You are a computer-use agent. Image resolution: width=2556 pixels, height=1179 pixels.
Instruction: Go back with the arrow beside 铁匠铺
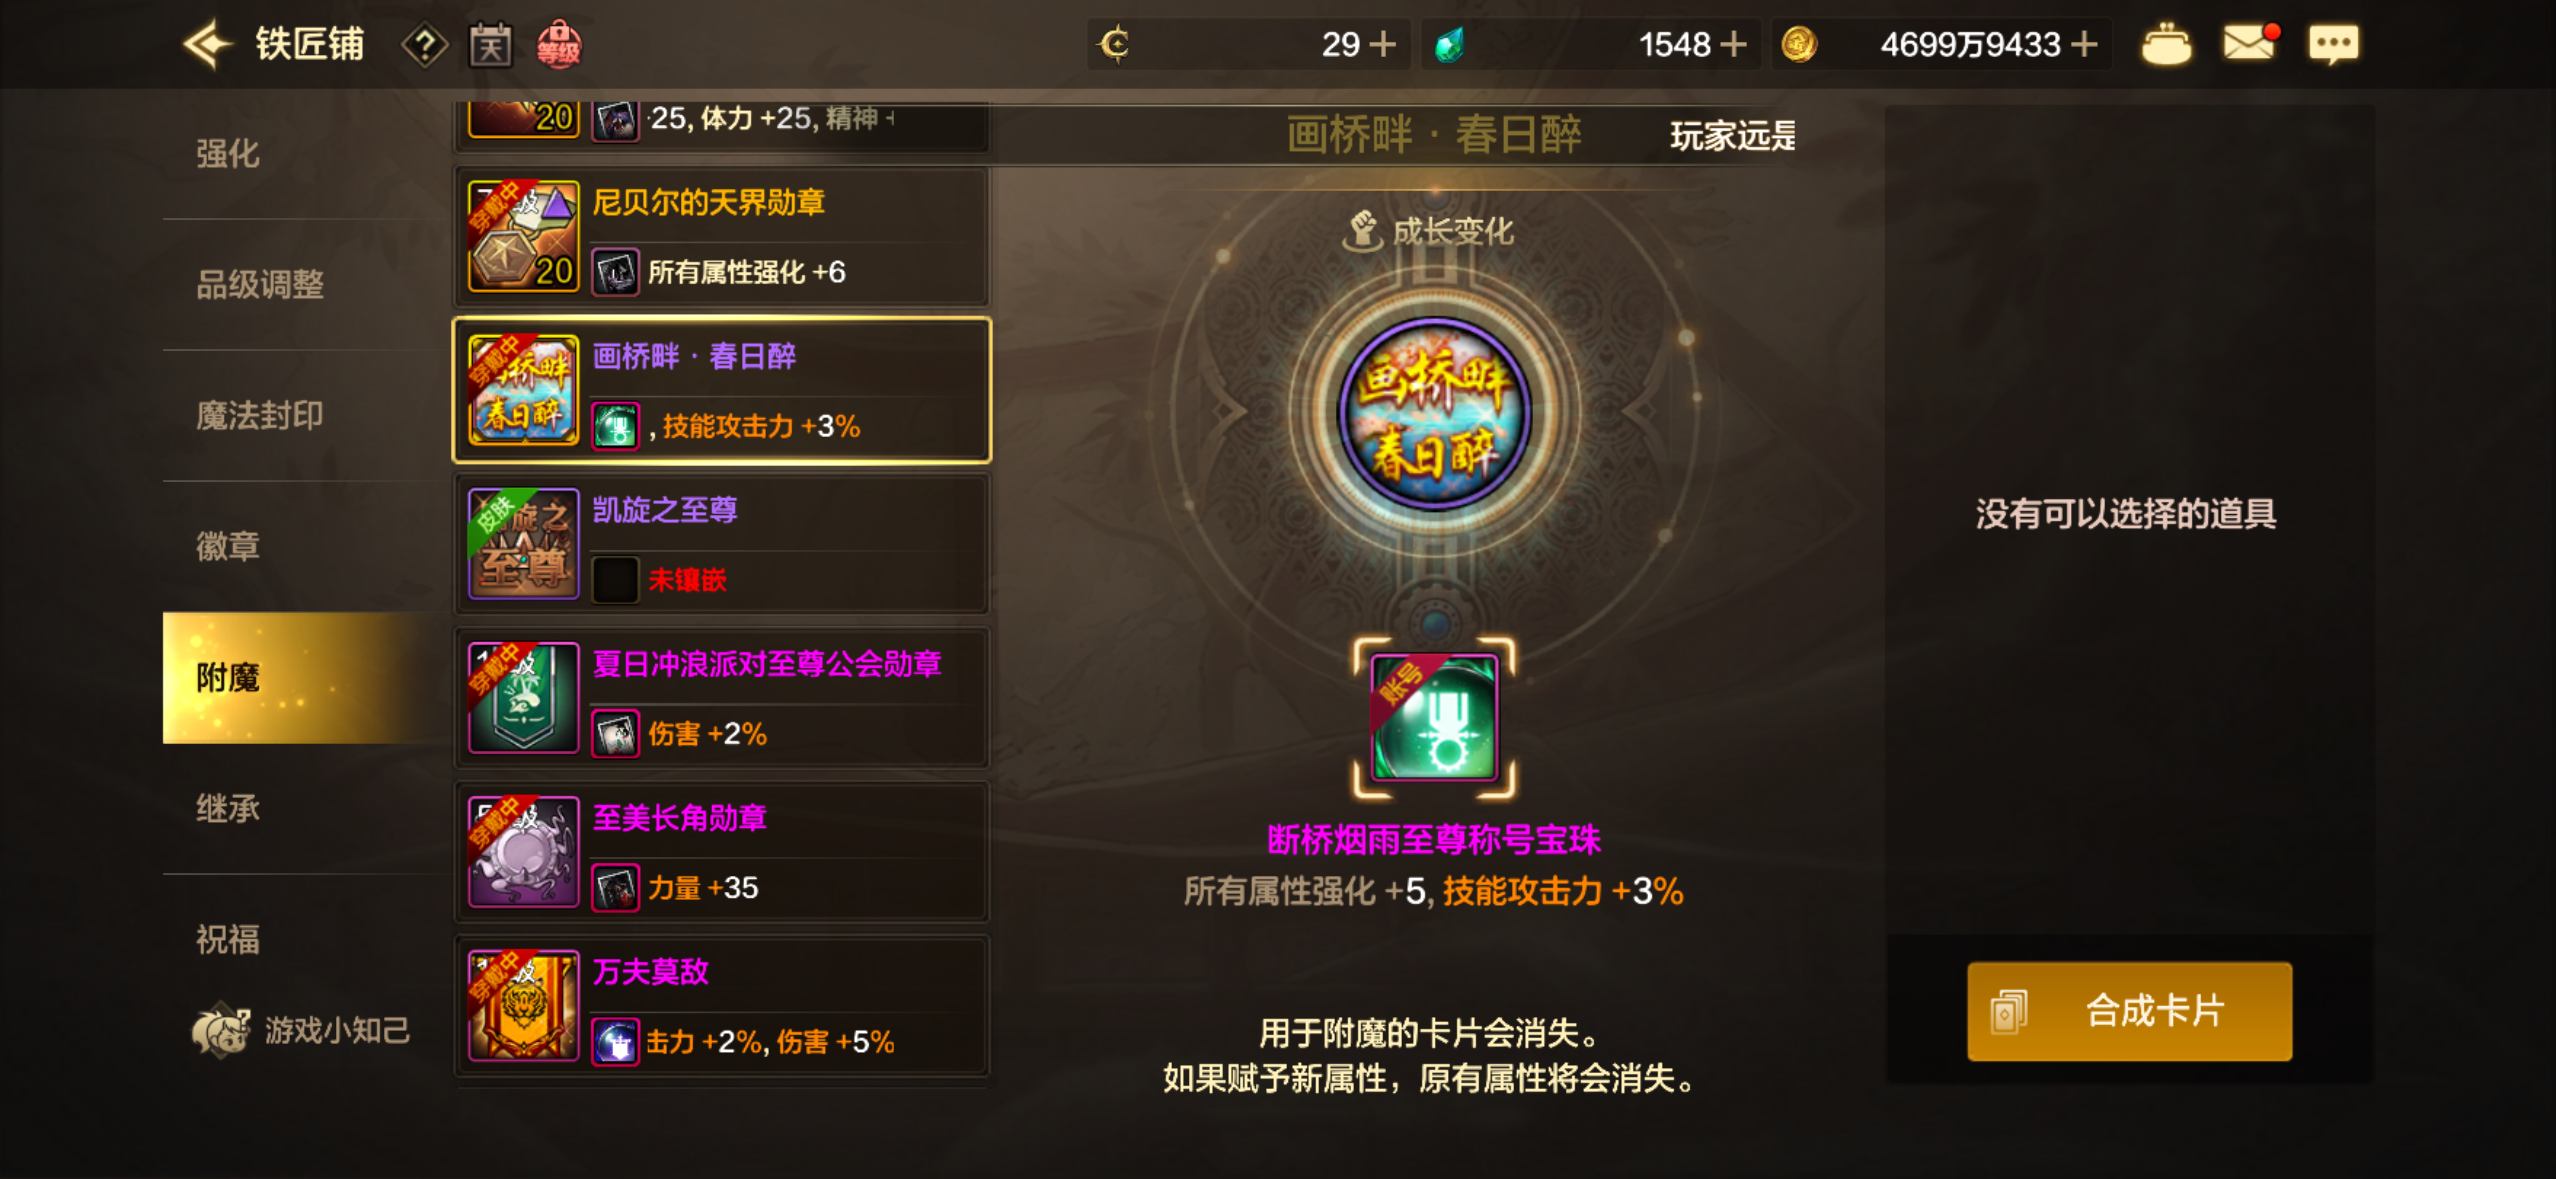(x=208, y=45)
